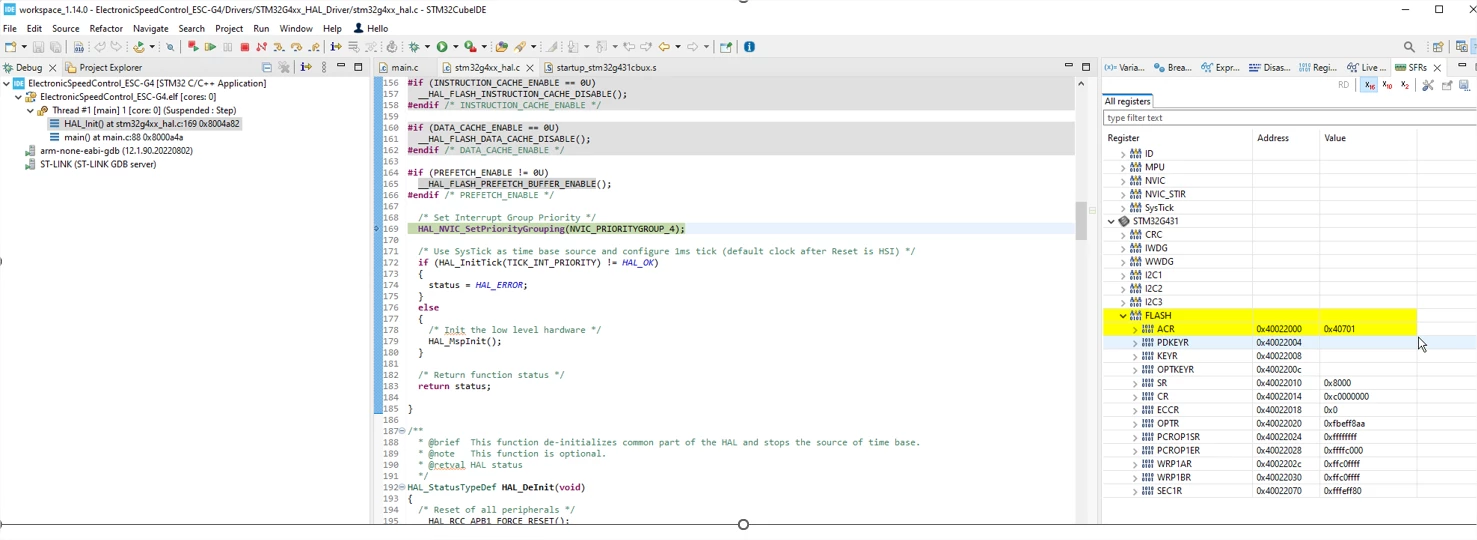Click the editor vertical scrollbar thumb
Image resolution: width=1477 pixels, height=540 pixels.
pyautogui.click(x=1080, y=220)
